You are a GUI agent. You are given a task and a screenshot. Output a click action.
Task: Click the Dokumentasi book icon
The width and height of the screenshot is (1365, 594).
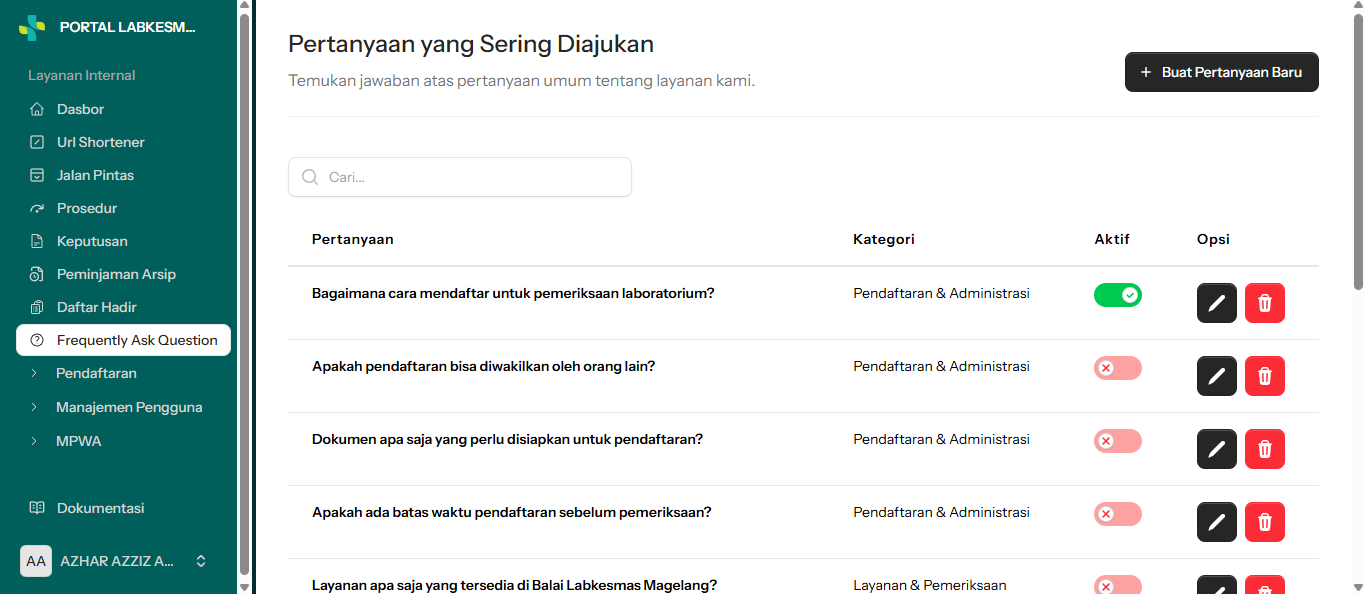37,508
